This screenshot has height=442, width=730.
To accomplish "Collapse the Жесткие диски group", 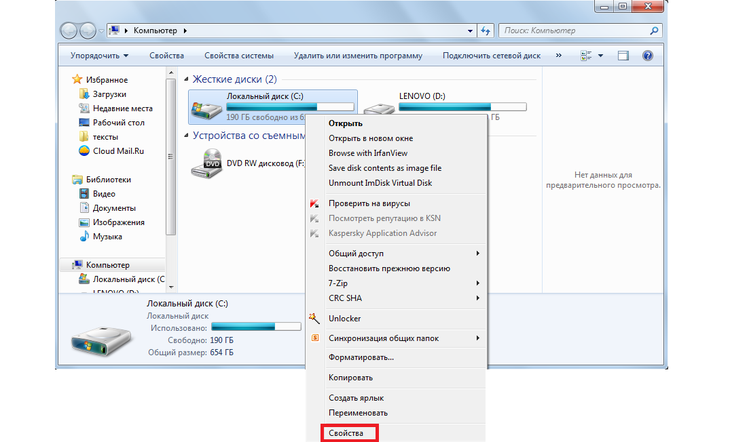I will point(186,79).
